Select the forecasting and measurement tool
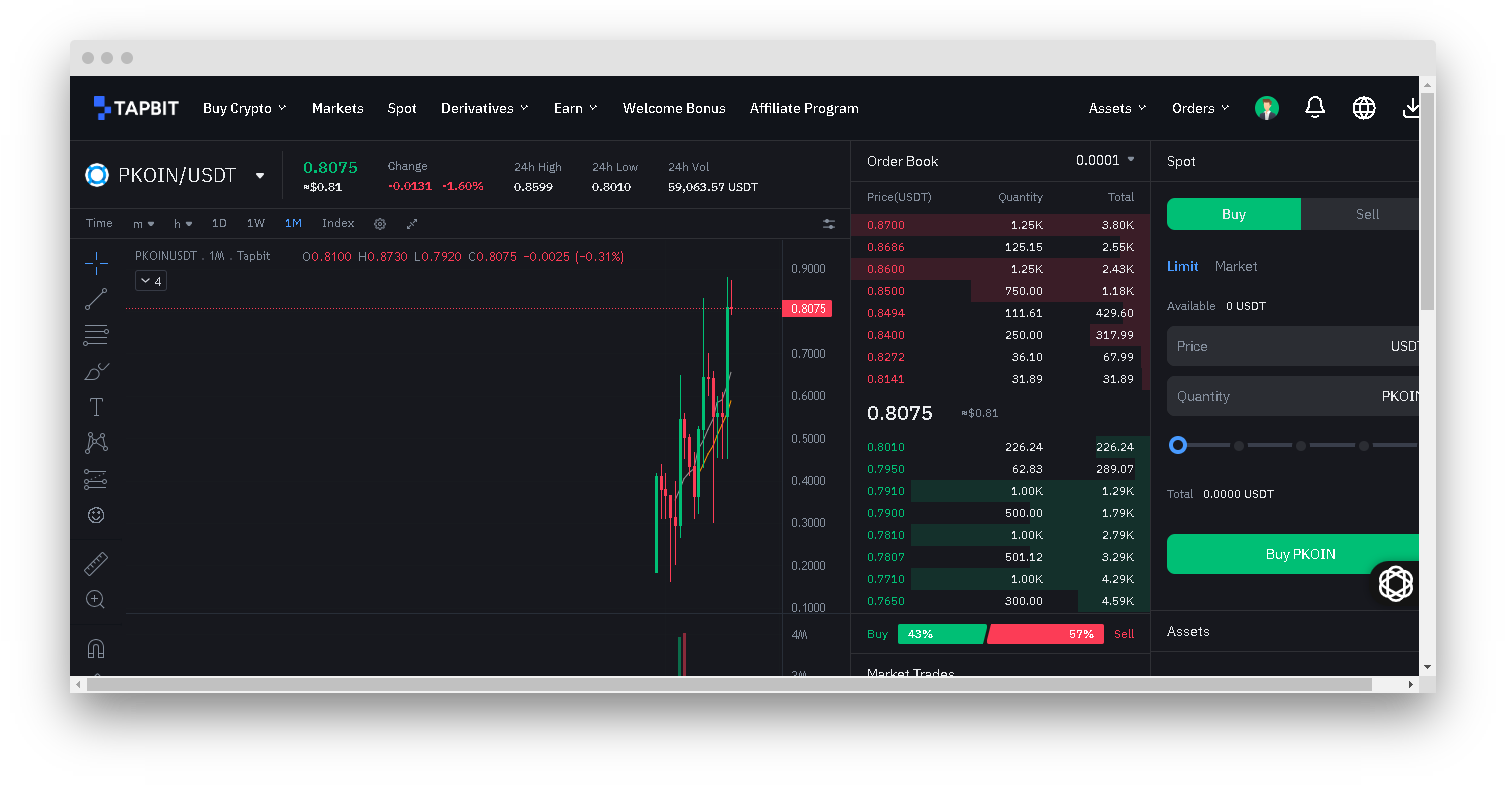The width and height of the screenshot is (1506, 793). (x=96, y=479)
